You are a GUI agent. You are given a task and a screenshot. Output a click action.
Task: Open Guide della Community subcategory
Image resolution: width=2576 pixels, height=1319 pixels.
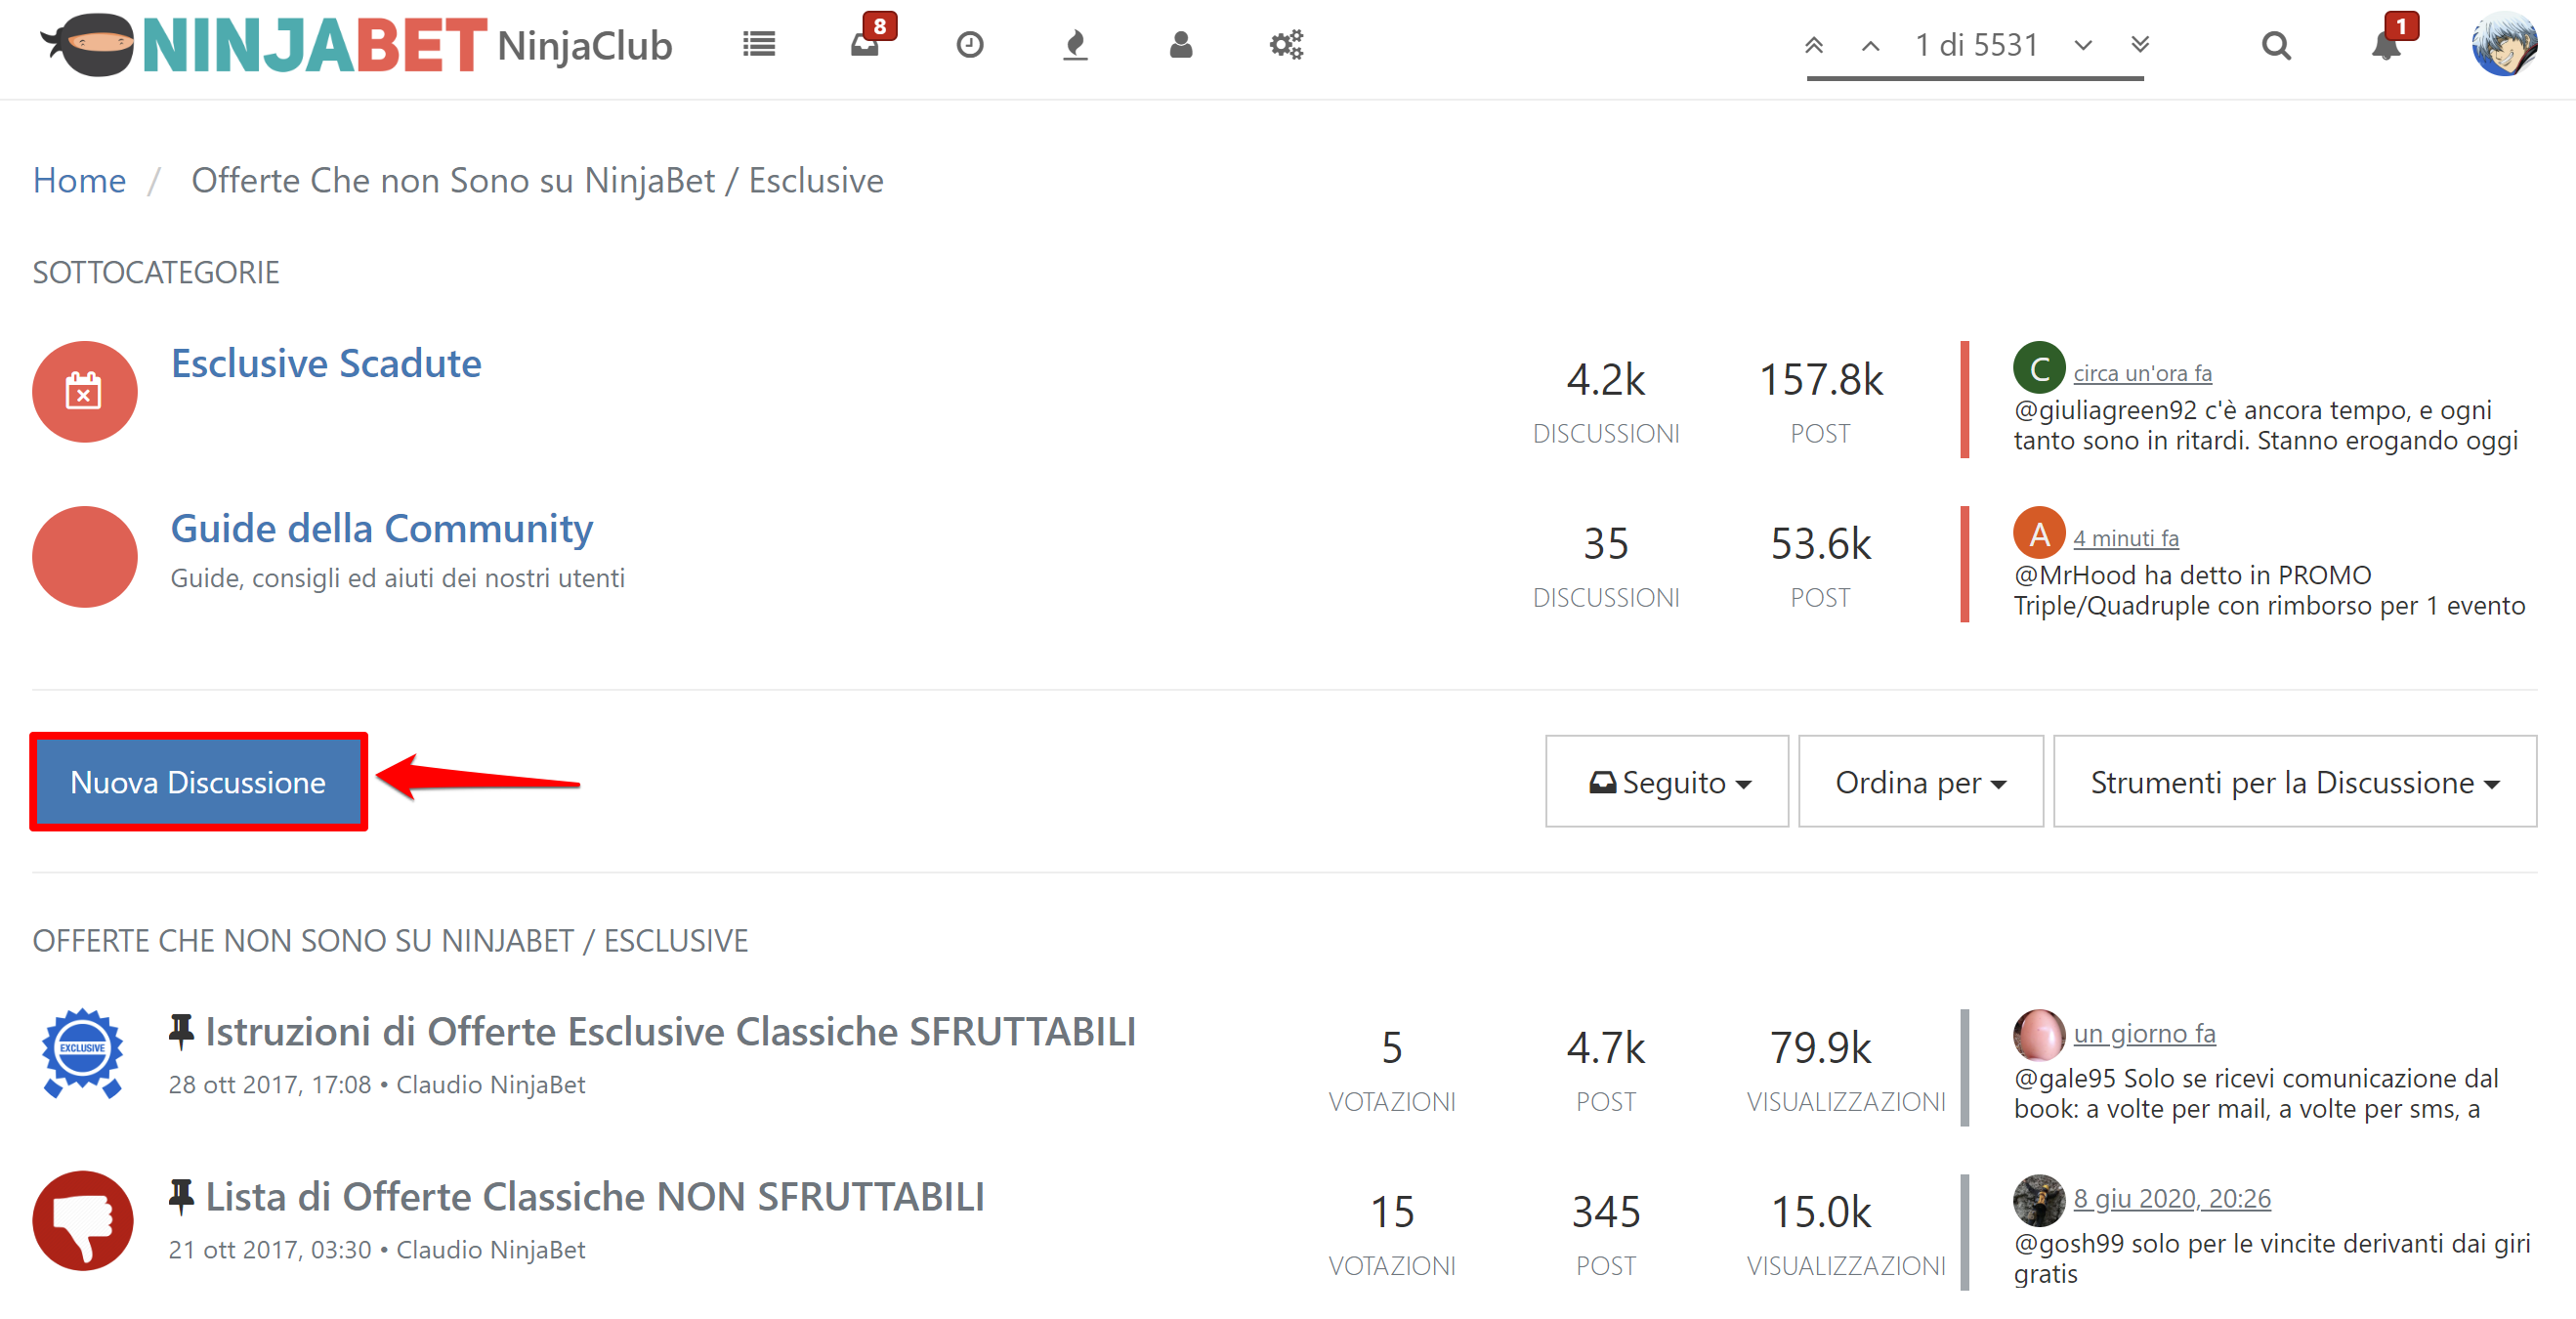(381, 528)
